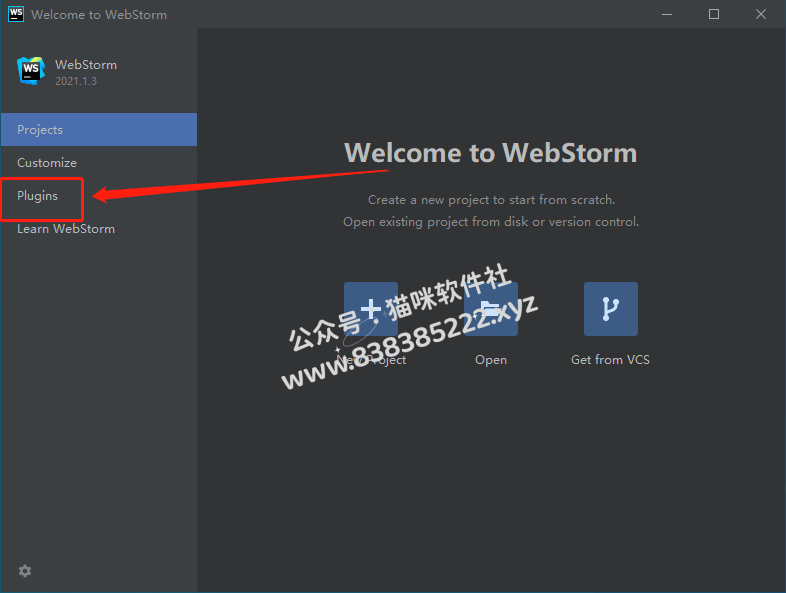Click the WebStorm logo in sidebar

click(x=31, y=71)
